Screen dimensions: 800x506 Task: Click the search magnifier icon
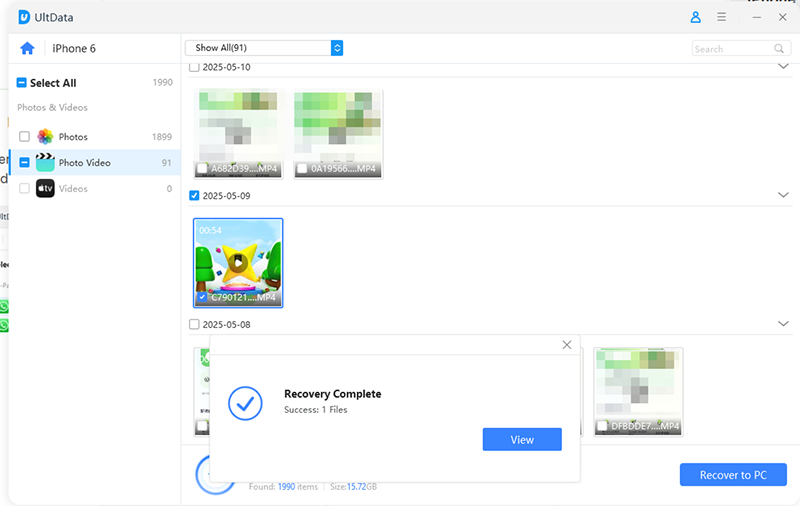click(779, 48)
